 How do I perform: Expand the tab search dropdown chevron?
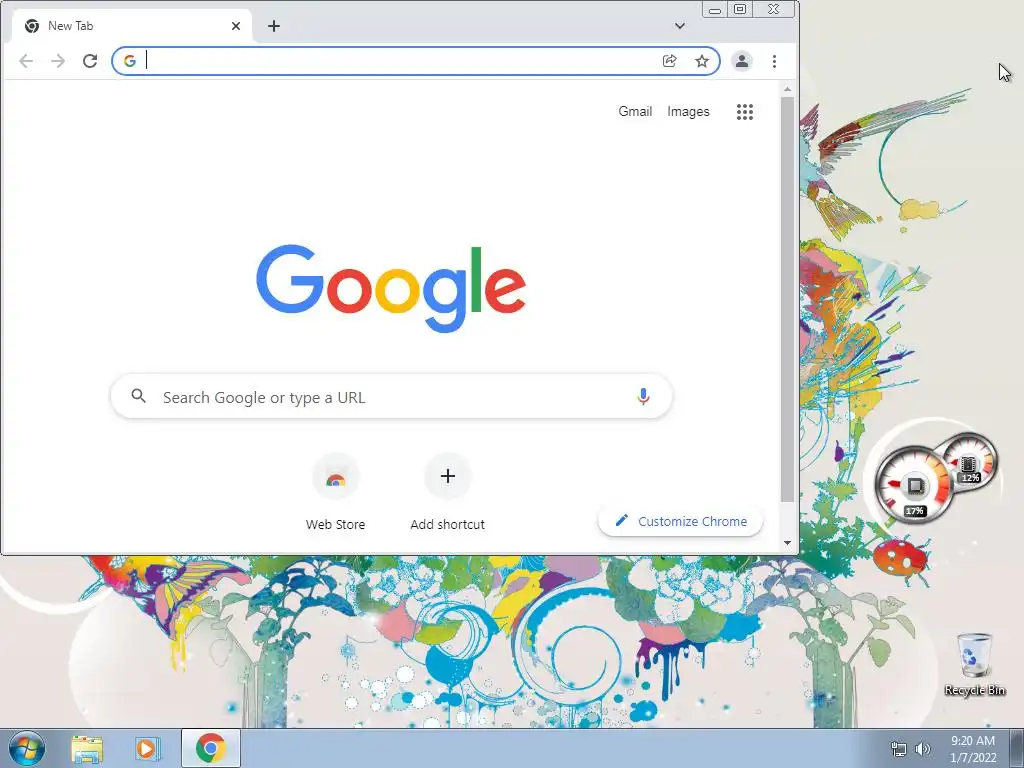point(680,26)
